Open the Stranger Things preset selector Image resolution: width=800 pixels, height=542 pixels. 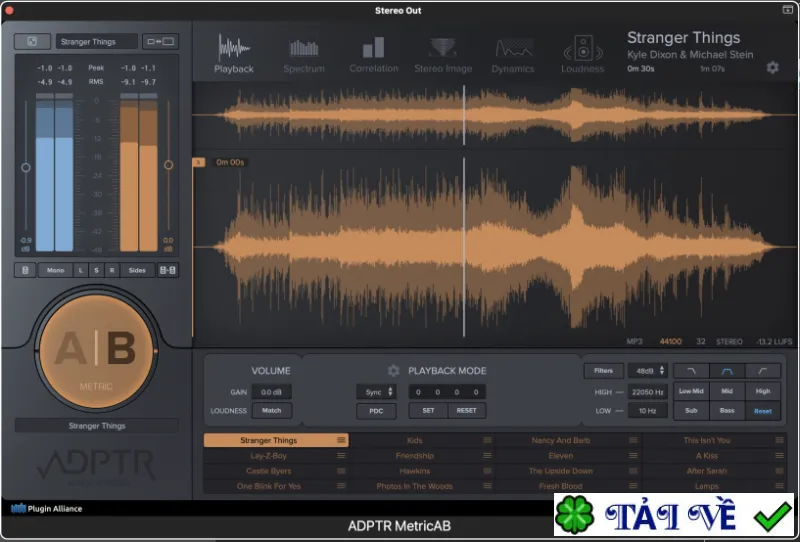tap(96, 42)
